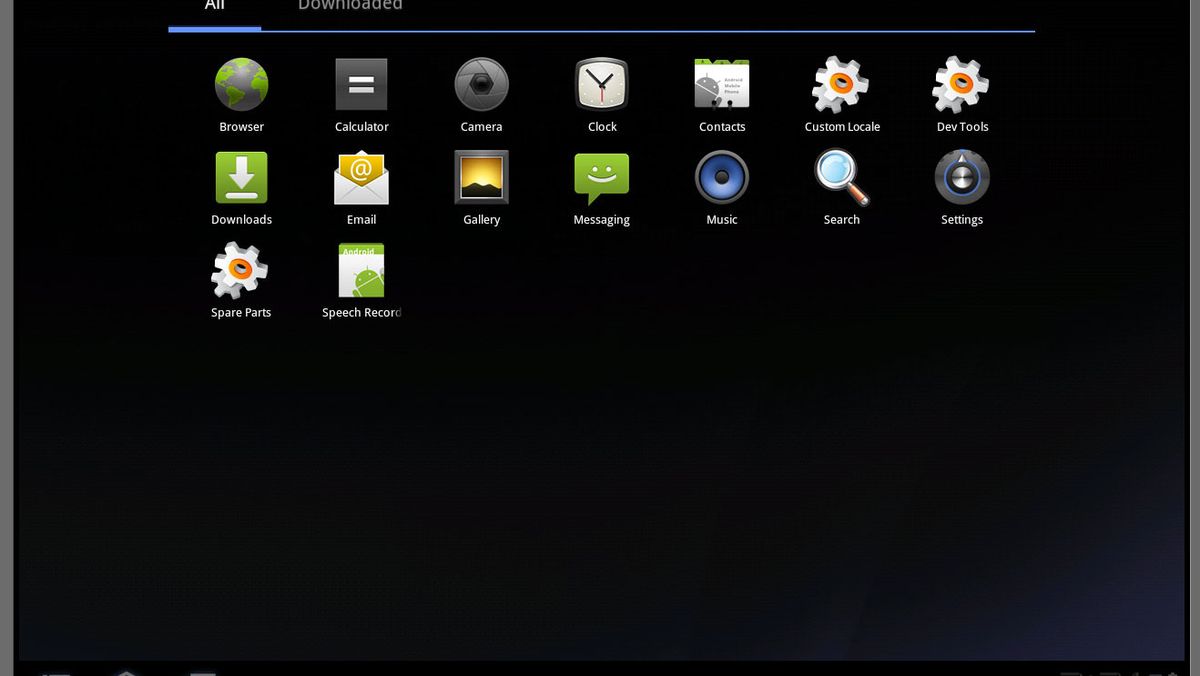Open the Gallery app
Screen dimensions: 1200x676
point(481,177)
